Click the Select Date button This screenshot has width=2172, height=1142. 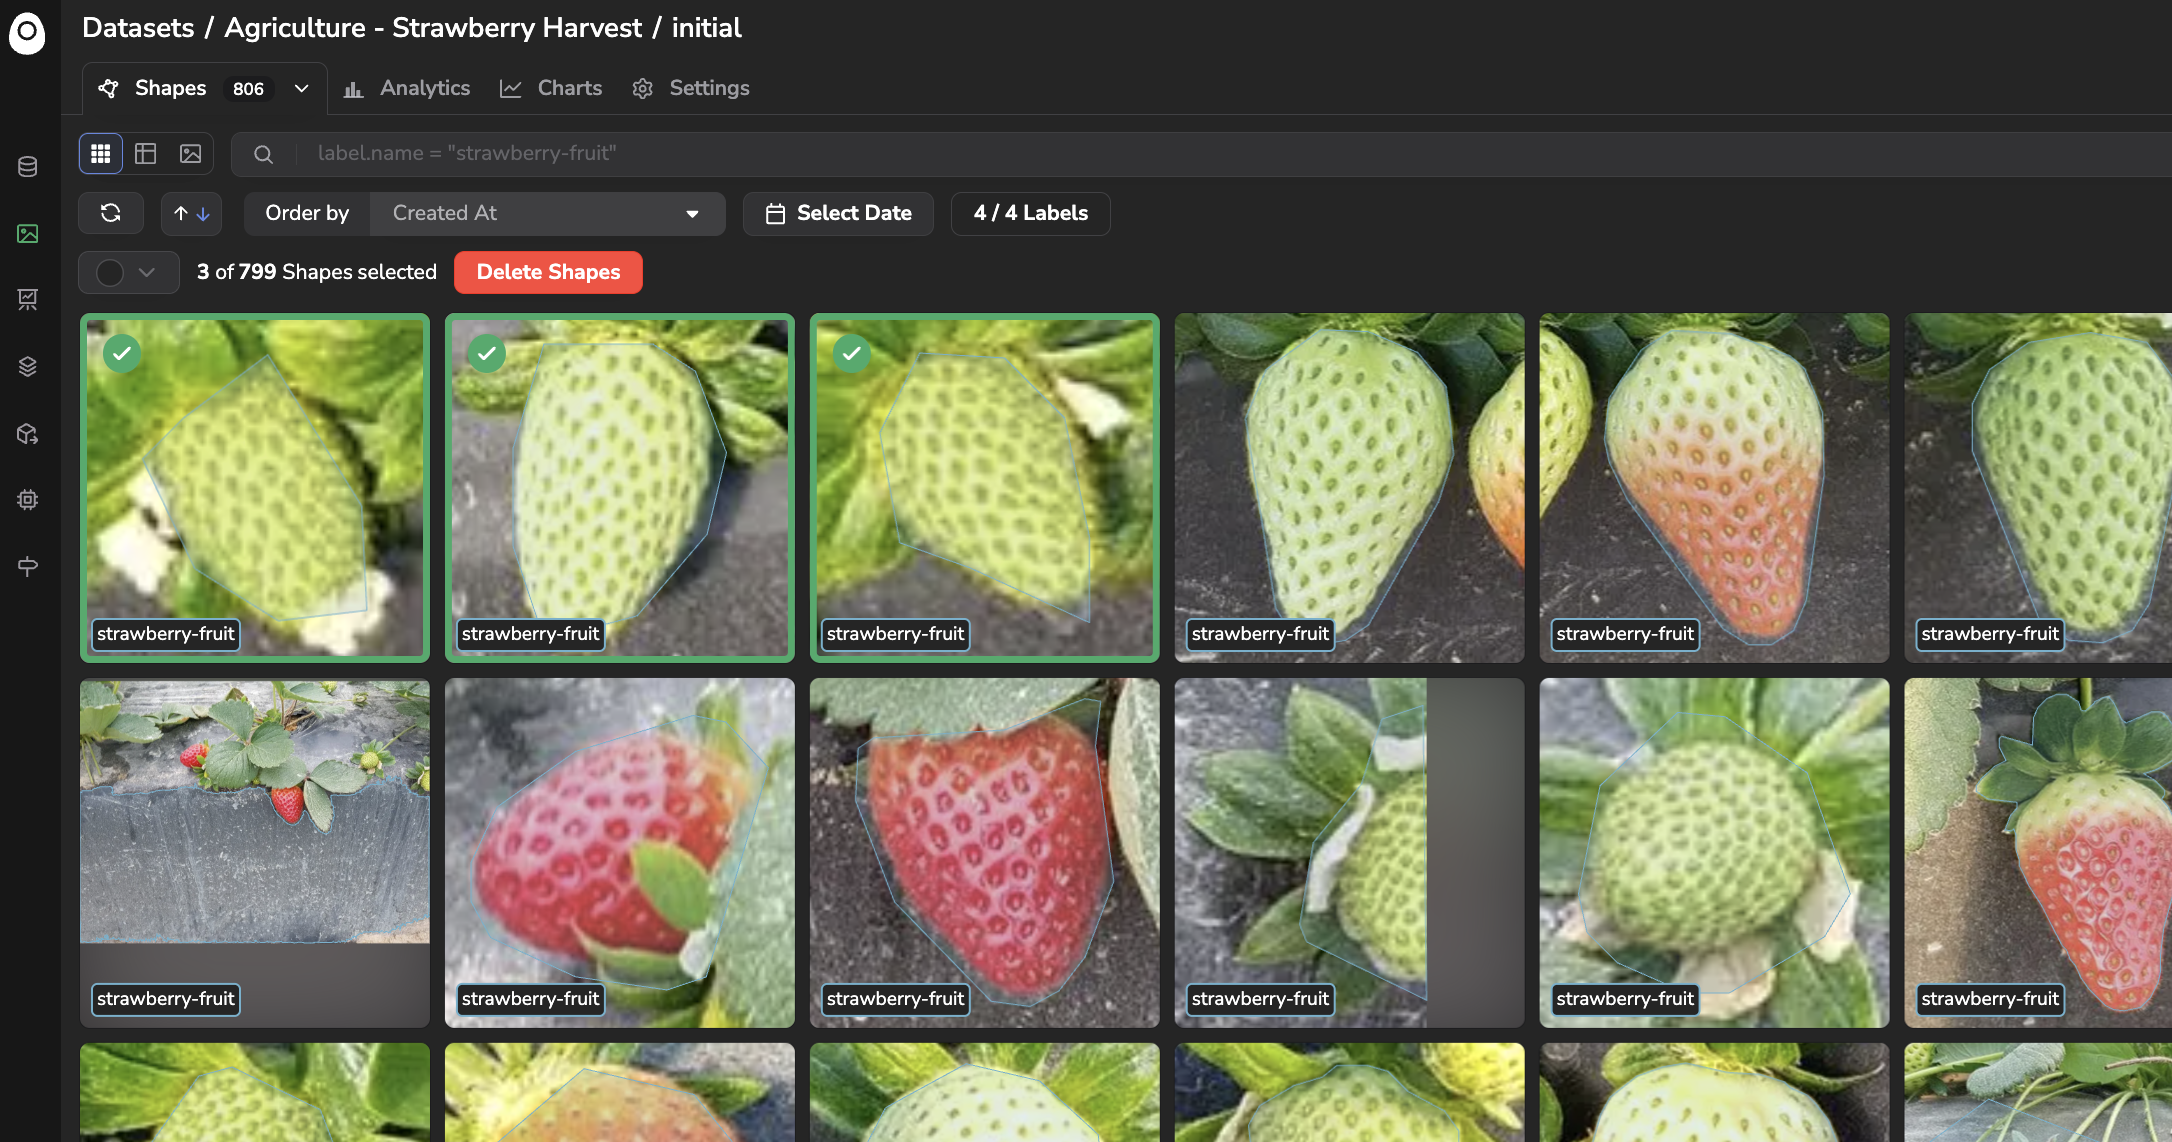[x=838, y=214]
